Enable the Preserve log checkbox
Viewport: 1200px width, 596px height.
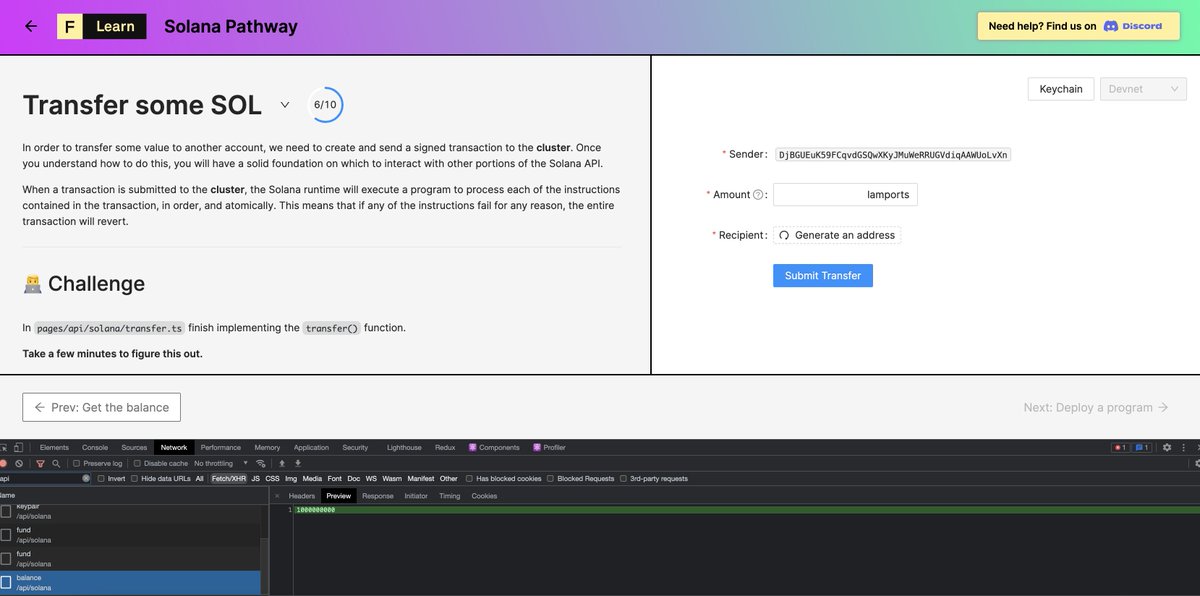77,464
